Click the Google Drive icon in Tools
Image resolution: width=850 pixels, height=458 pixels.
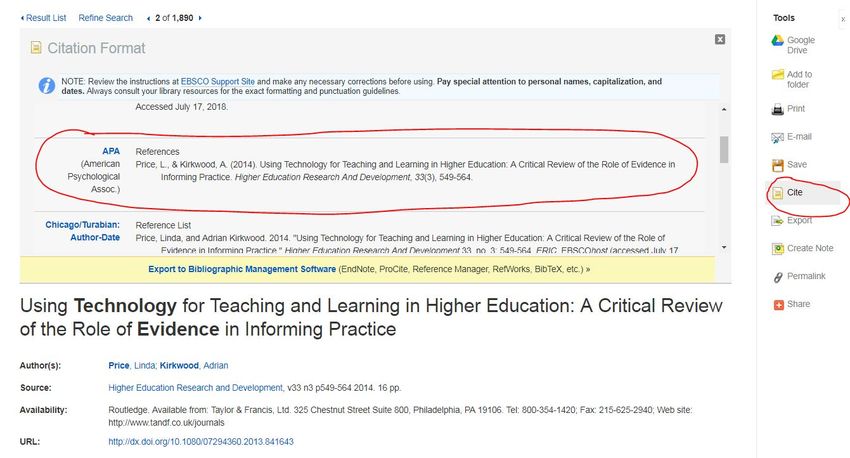coord(777,41)
